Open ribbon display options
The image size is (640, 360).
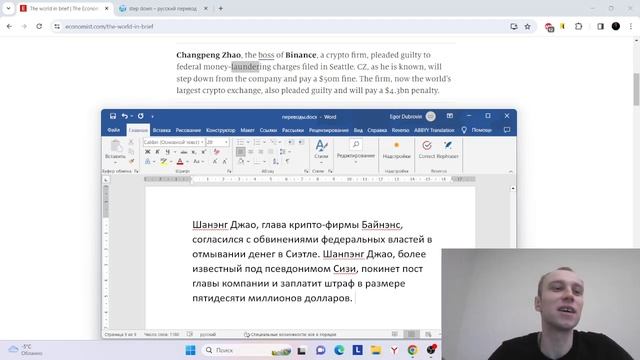(449, 116)
